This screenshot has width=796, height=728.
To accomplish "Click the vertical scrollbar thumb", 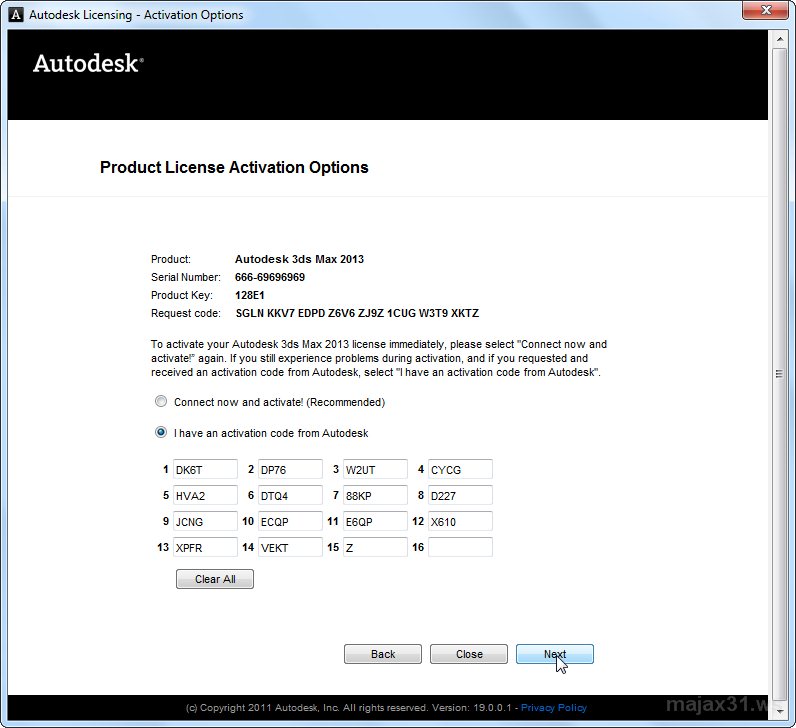I will (x=779, y=375).
